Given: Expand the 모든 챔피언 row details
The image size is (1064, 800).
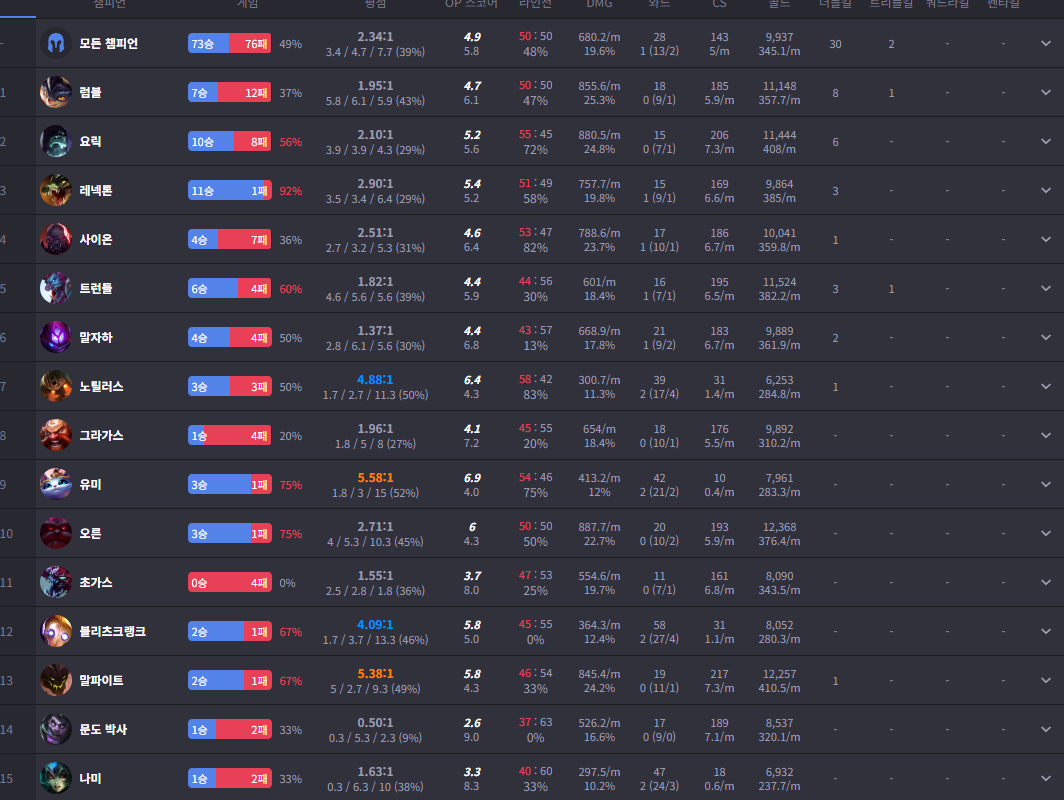Looking at the screenshot, I should coord(1046,44).
